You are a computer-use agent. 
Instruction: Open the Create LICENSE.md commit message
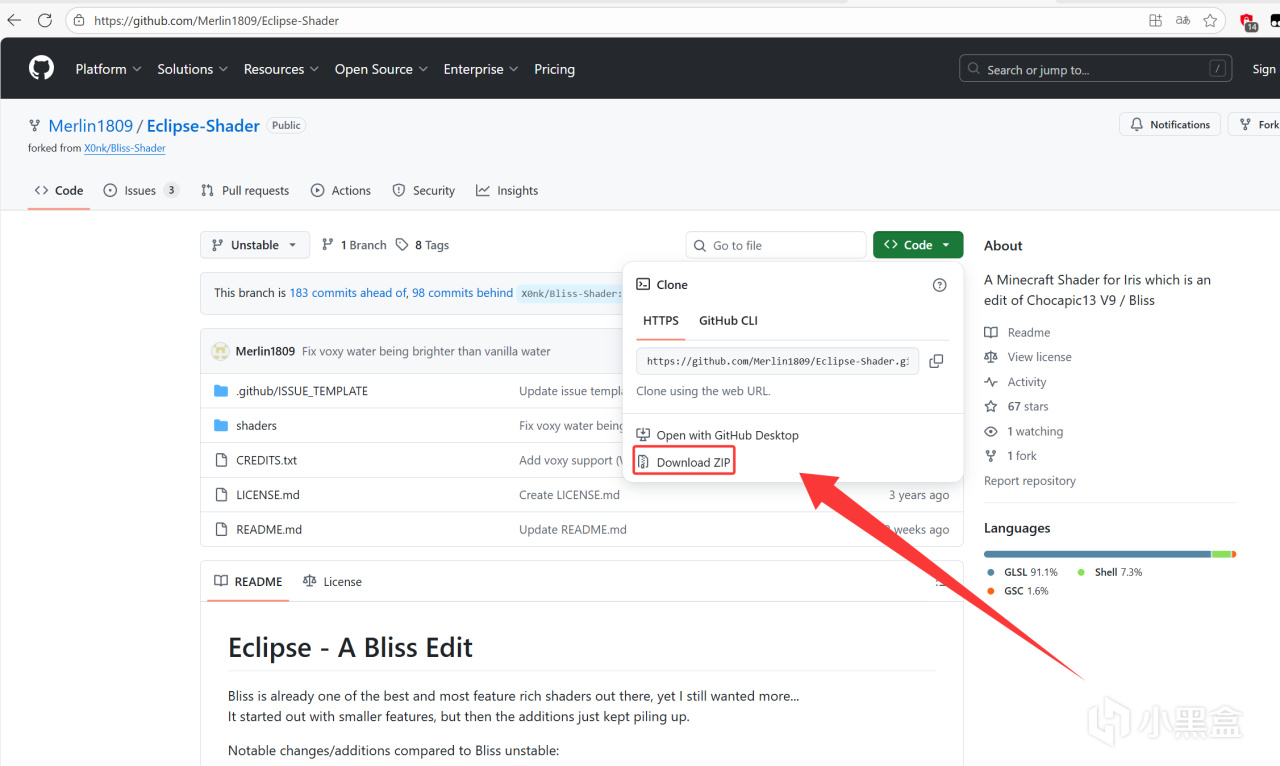569,495
